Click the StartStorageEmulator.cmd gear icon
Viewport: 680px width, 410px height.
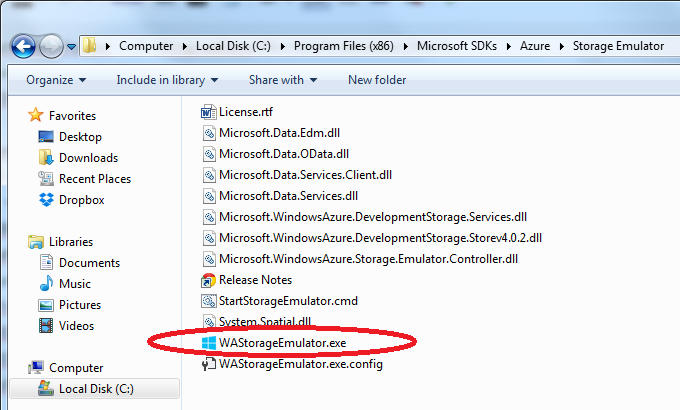tap(209, 301)
